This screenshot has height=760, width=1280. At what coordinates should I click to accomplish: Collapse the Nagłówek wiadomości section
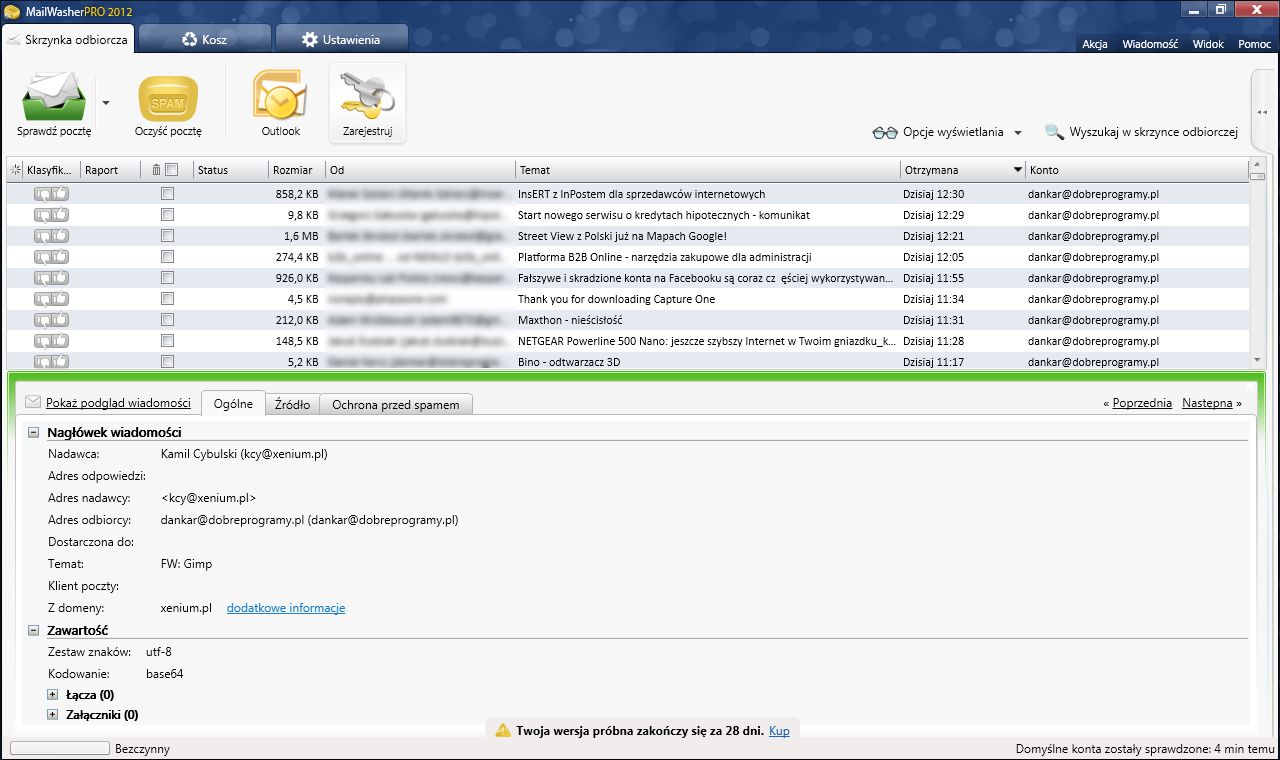pyautogui.click(x=34, y=432)
